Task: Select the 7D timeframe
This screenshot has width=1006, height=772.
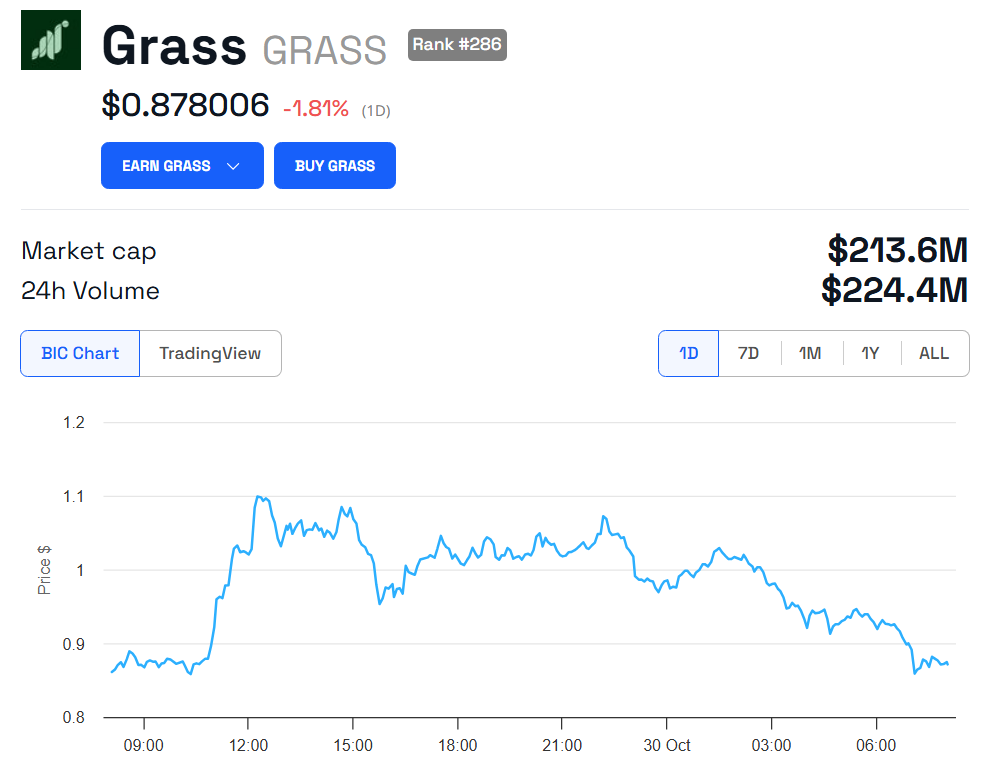Action: click(749, 353)
